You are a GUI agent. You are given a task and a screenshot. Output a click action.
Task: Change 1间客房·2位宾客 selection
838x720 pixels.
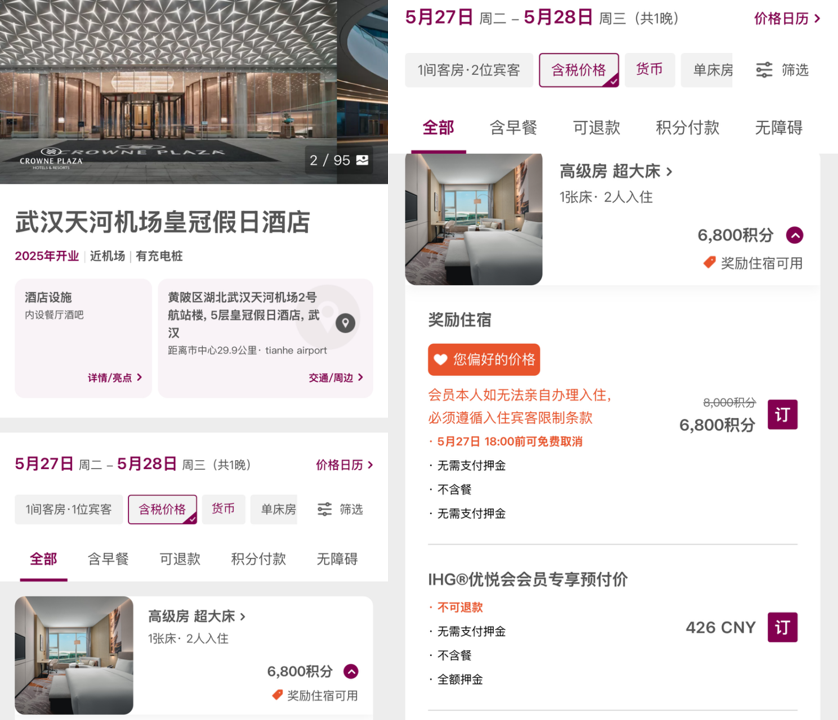(469, 70)
